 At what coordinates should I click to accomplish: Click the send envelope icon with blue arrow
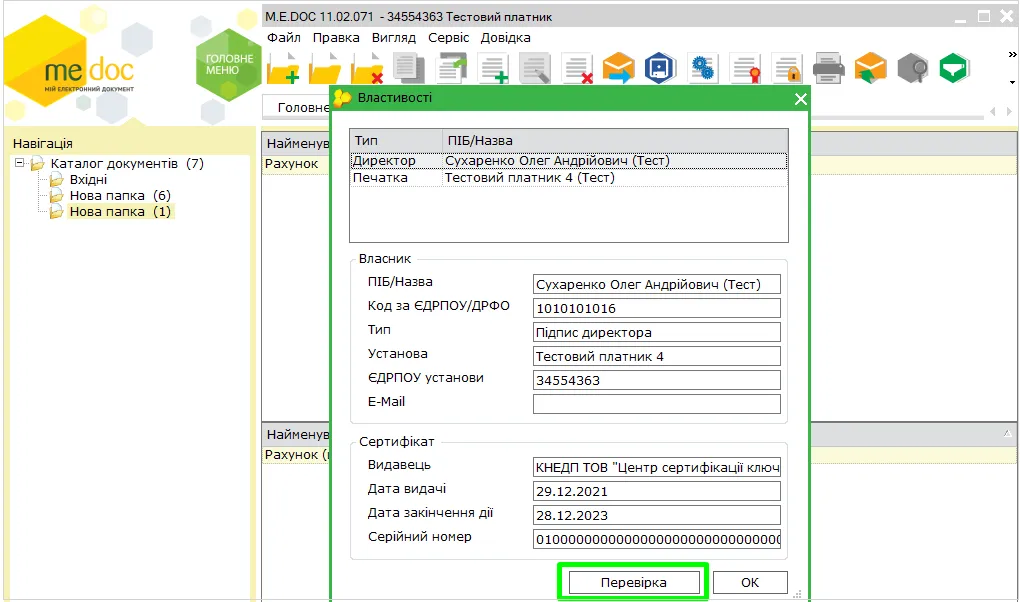click(x=619, y=68)
